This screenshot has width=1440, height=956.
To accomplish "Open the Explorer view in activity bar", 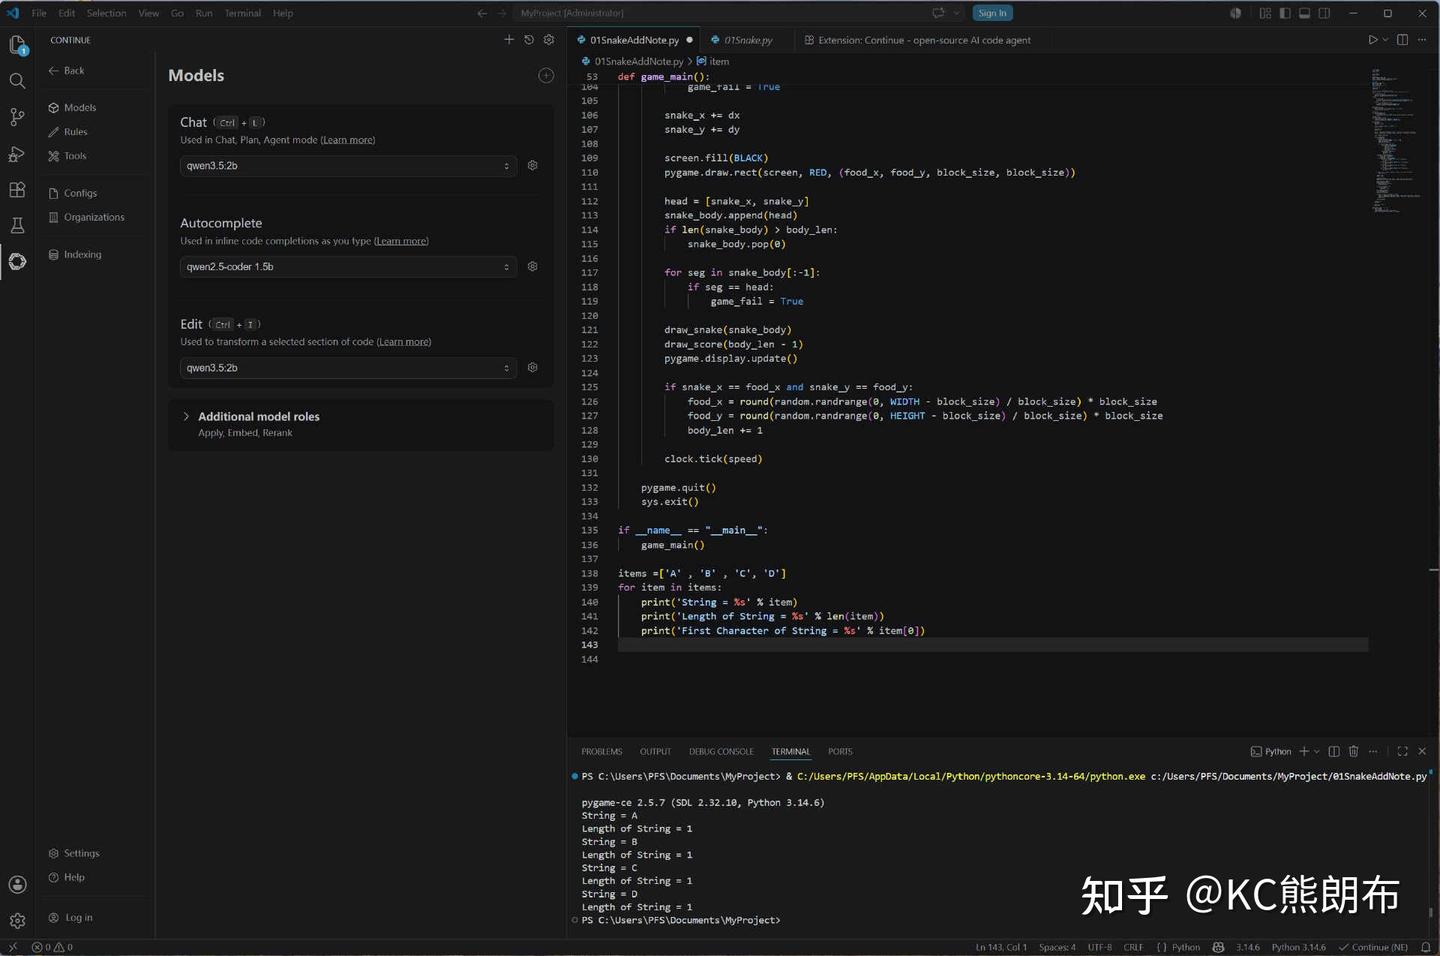I will pyautogui.click(x=17, y=45).
